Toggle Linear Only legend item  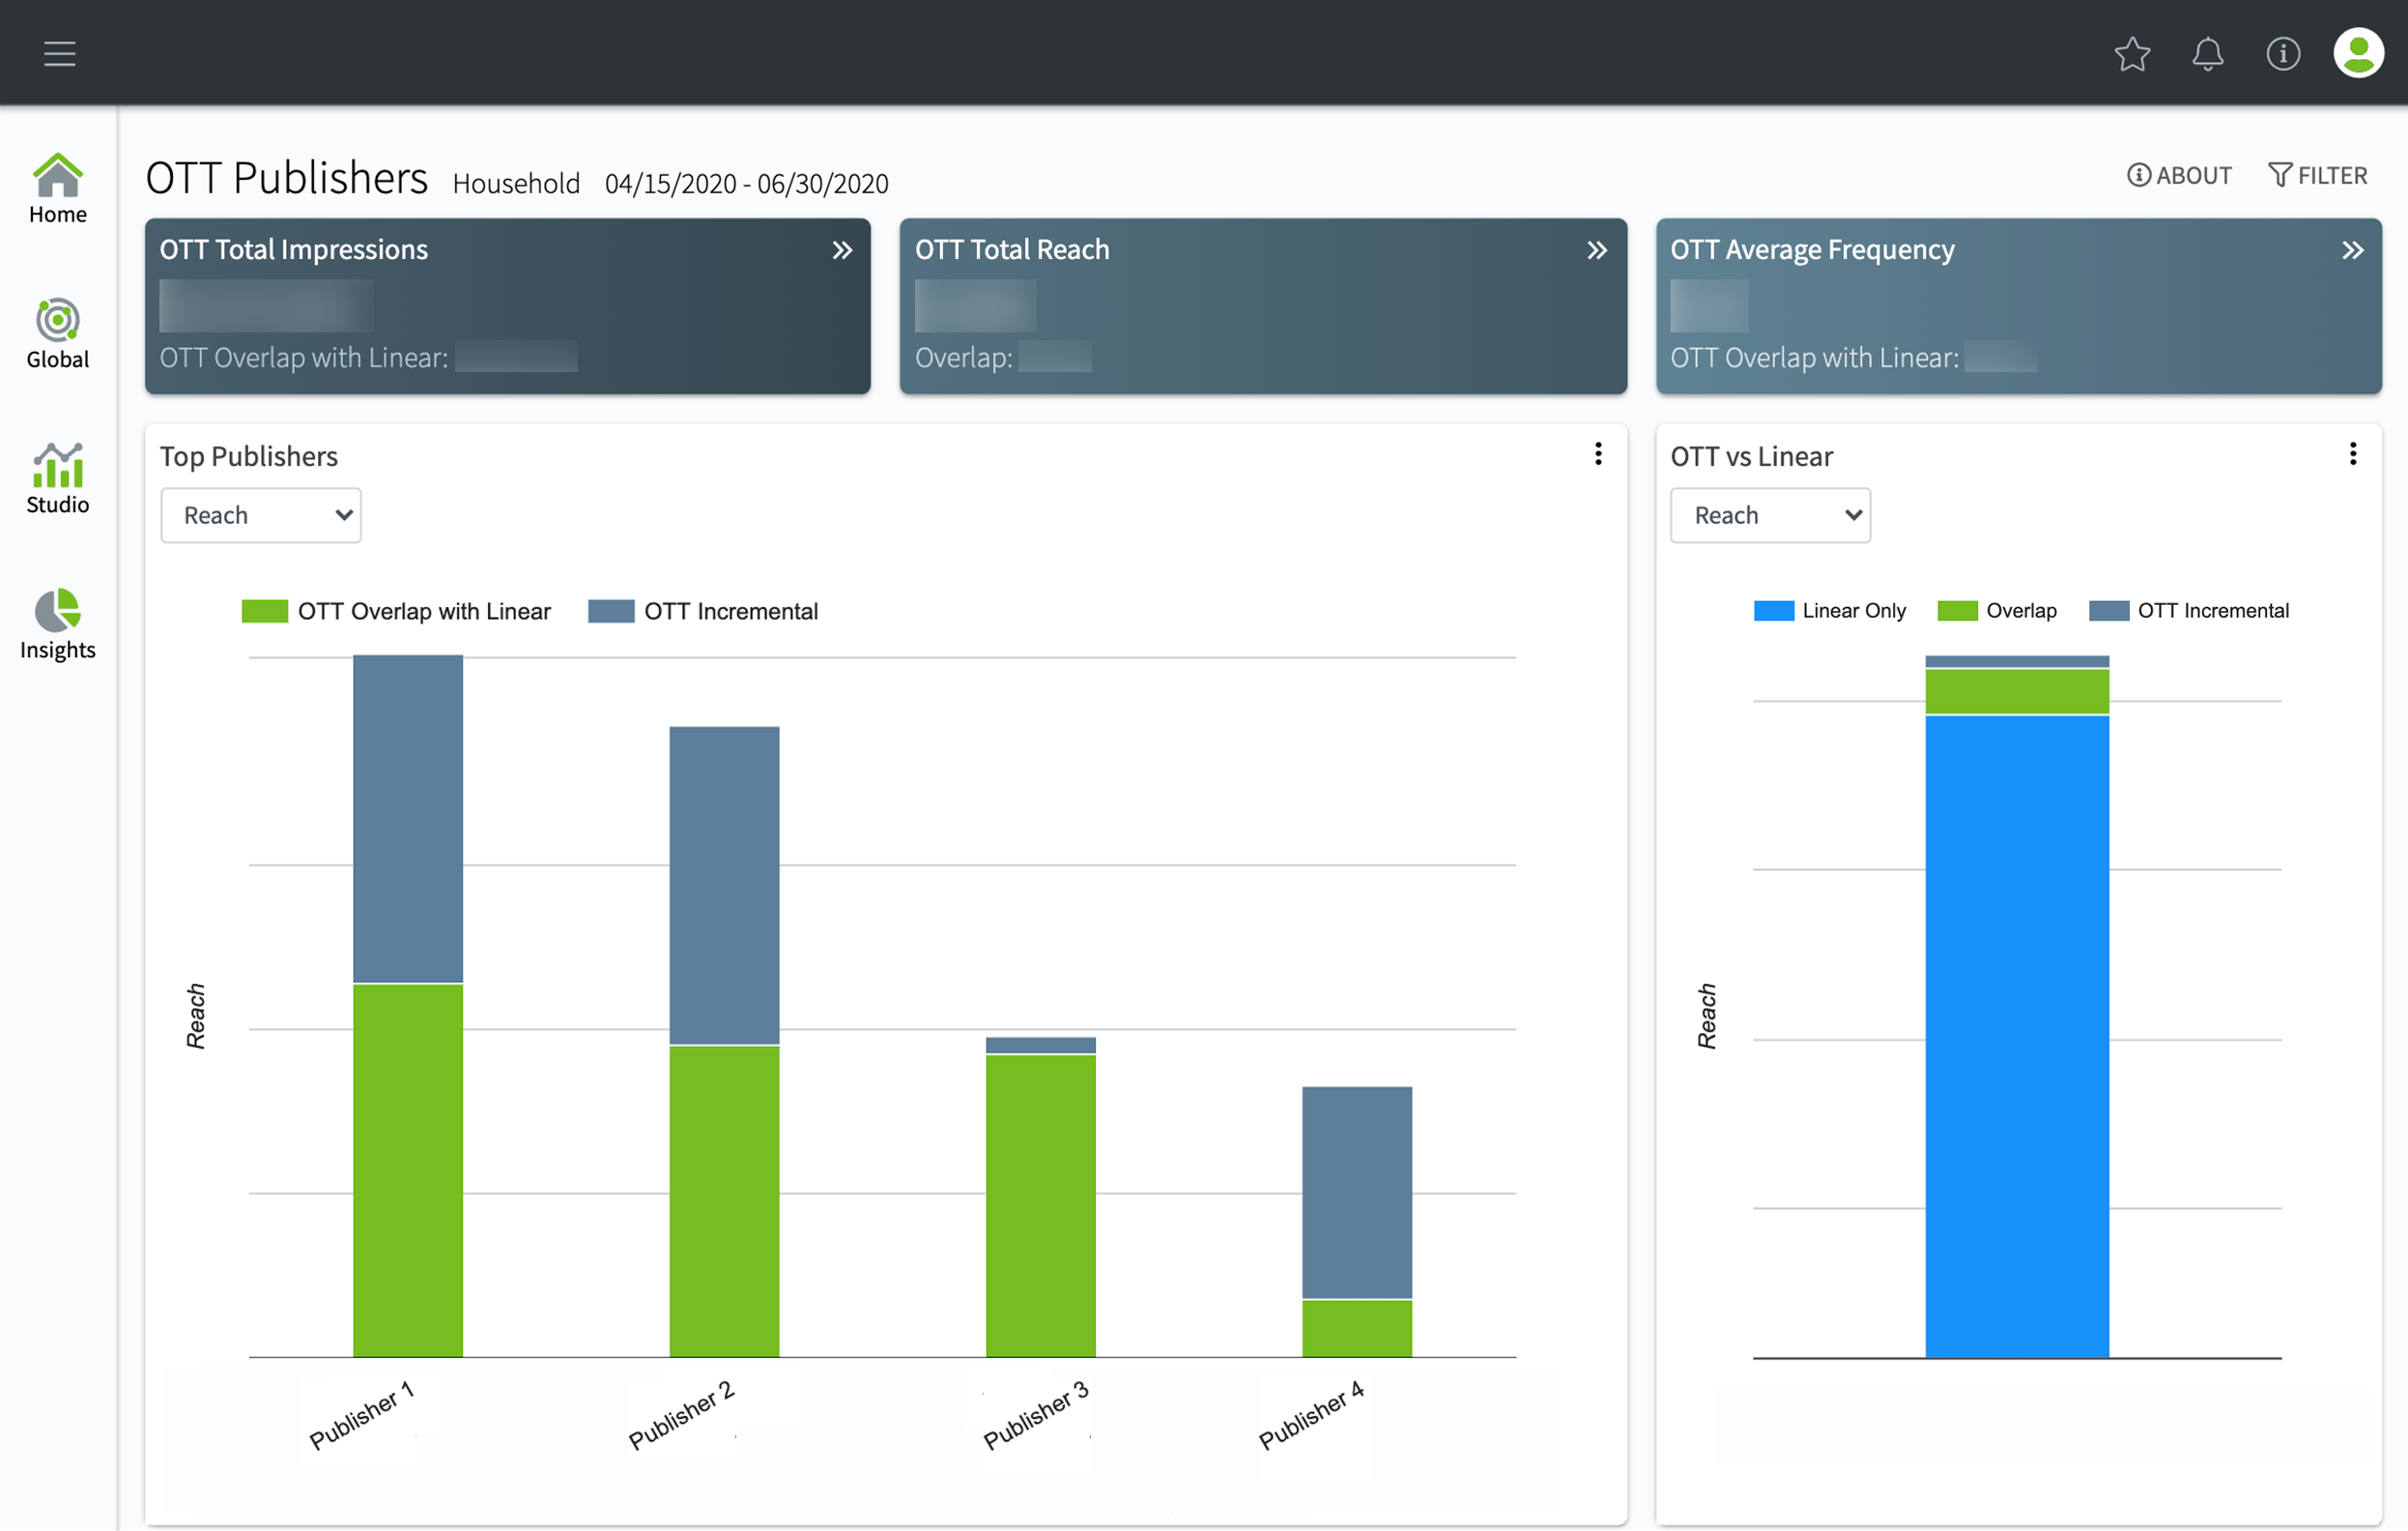1830,611
